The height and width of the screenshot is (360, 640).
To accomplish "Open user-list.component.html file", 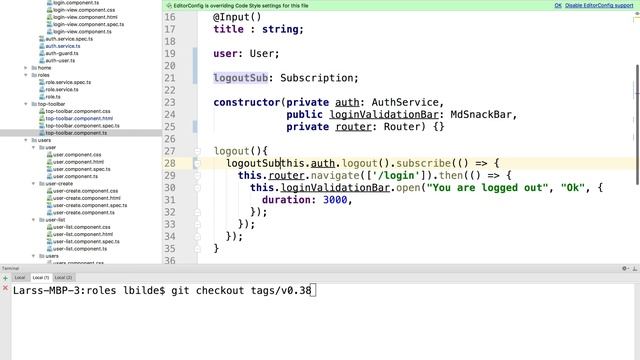I will [80, 234].
